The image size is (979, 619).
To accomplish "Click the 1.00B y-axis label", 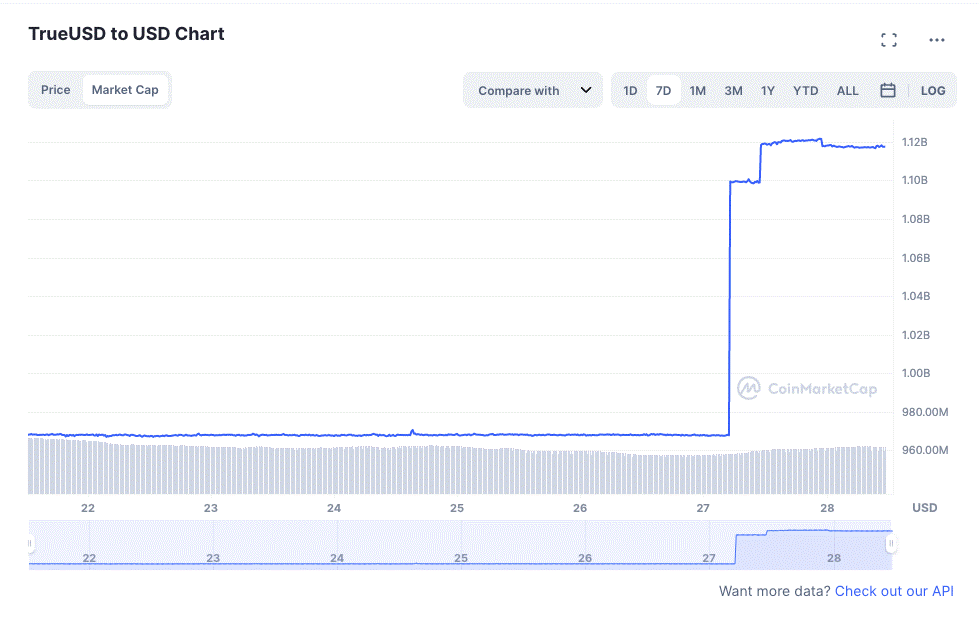I will click(x=915, y=374).
